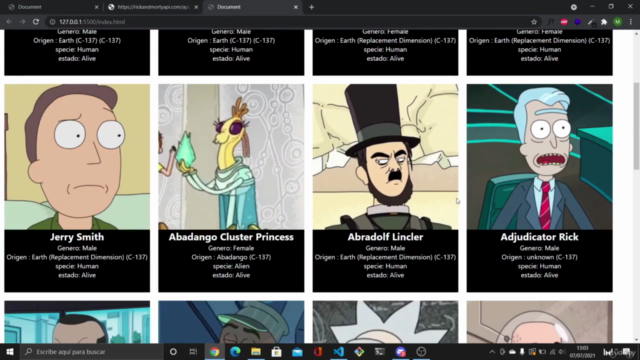Click the page's vertical scrollbar thumb

tap(636, 126)
